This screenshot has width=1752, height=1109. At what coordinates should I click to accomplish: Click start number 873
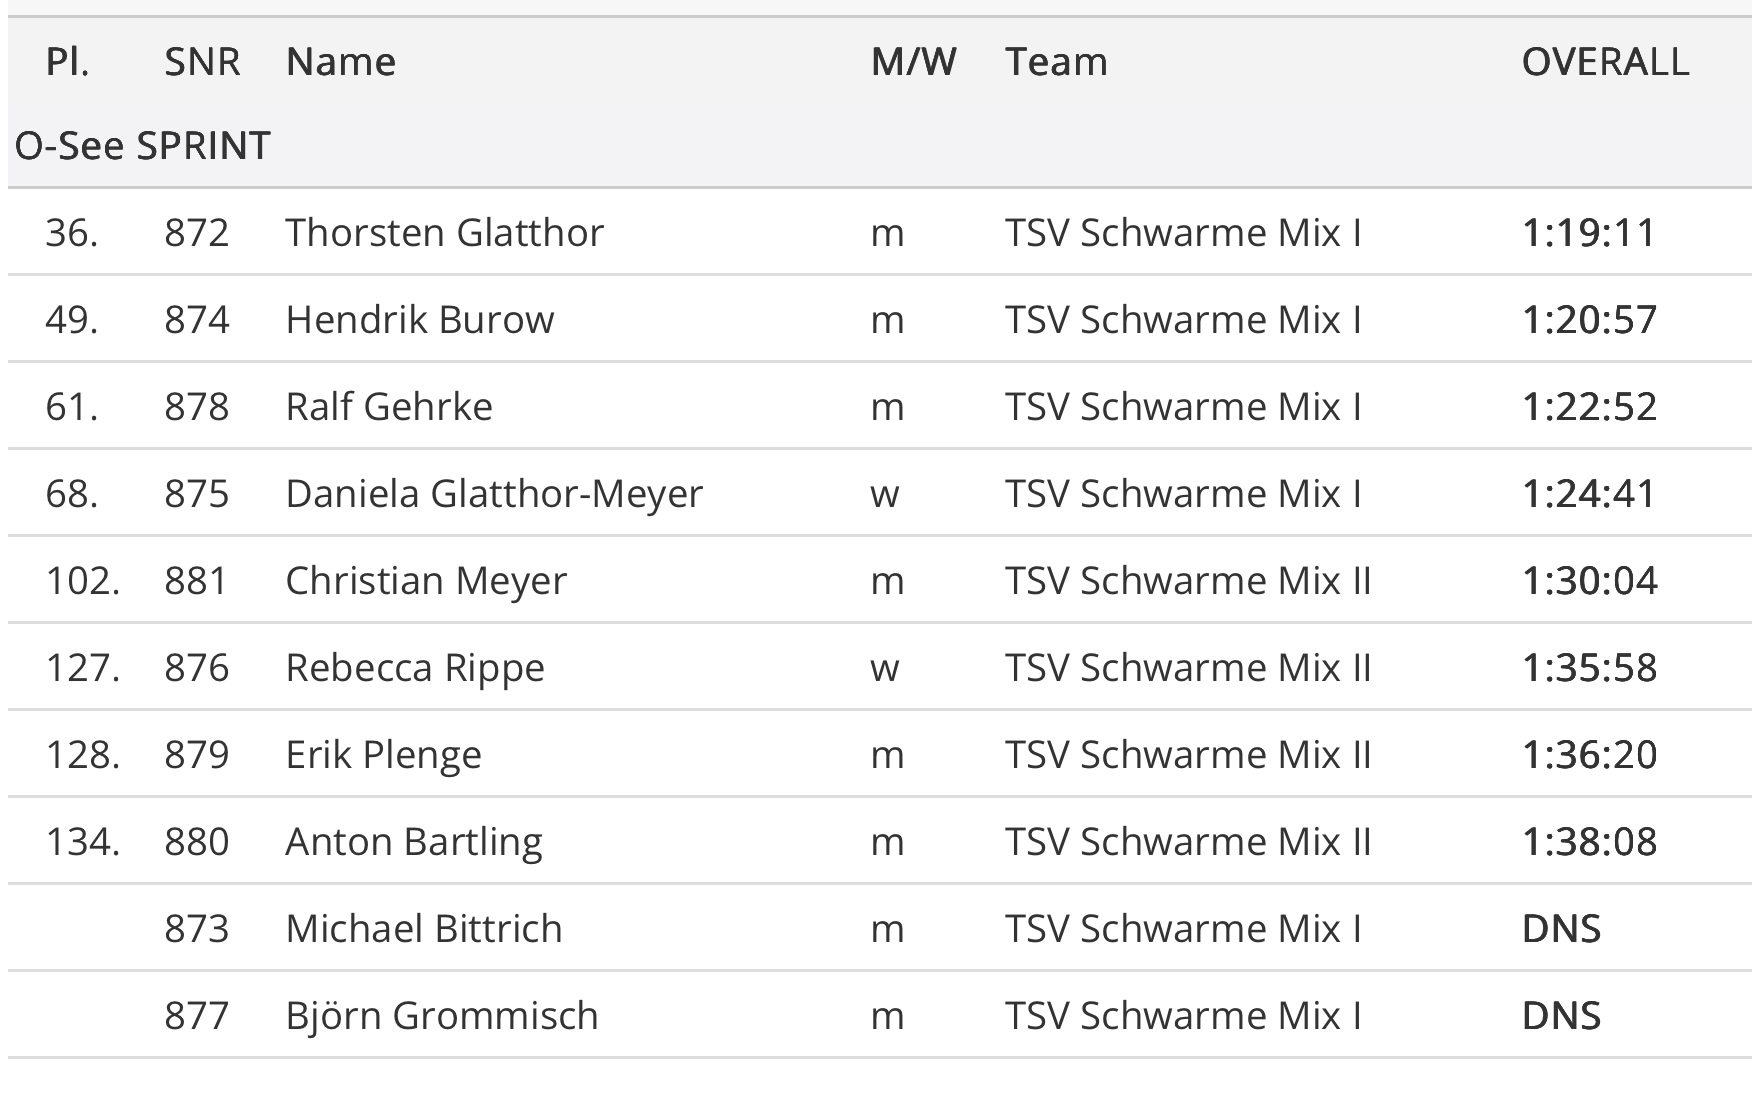[x=197, y=929]
